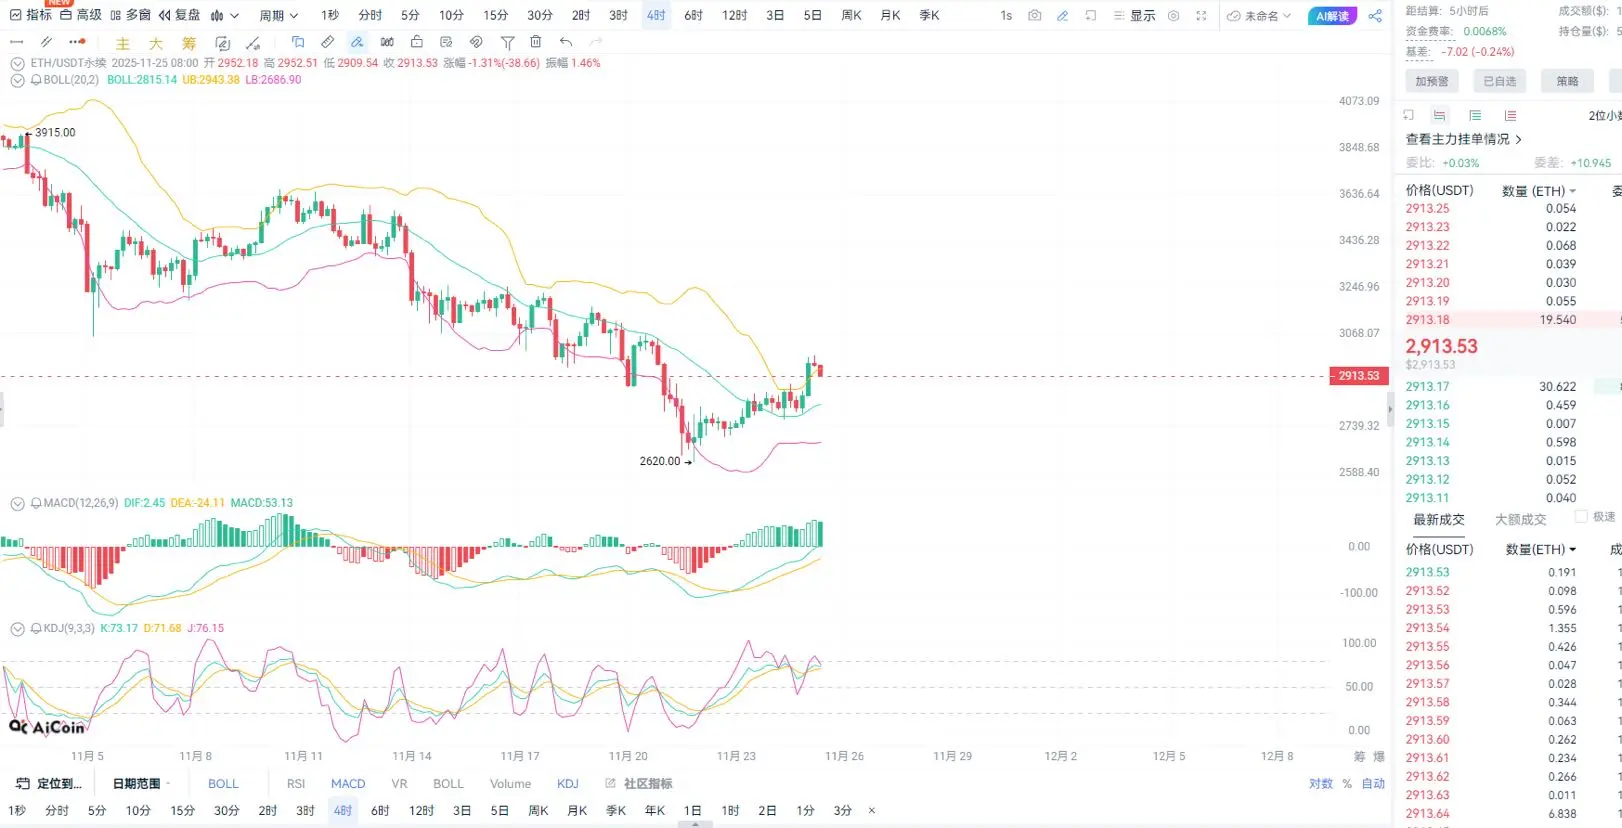Switch to 15分 timeframe in top bar
1622x828 pixels.
coord(496,15)
